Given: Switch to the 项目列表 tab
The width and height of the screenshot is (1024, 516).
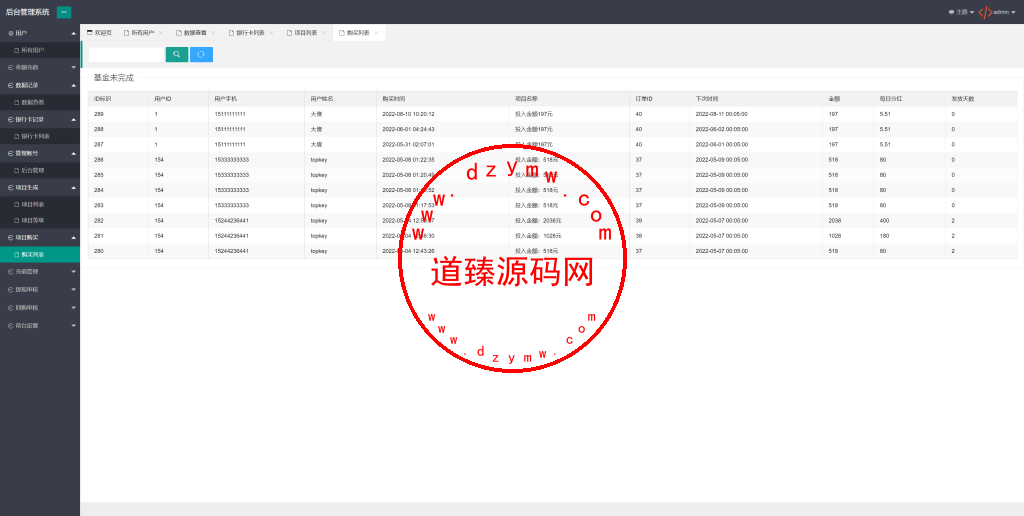Looking at the screenshot, I should (x=302, y=33).
